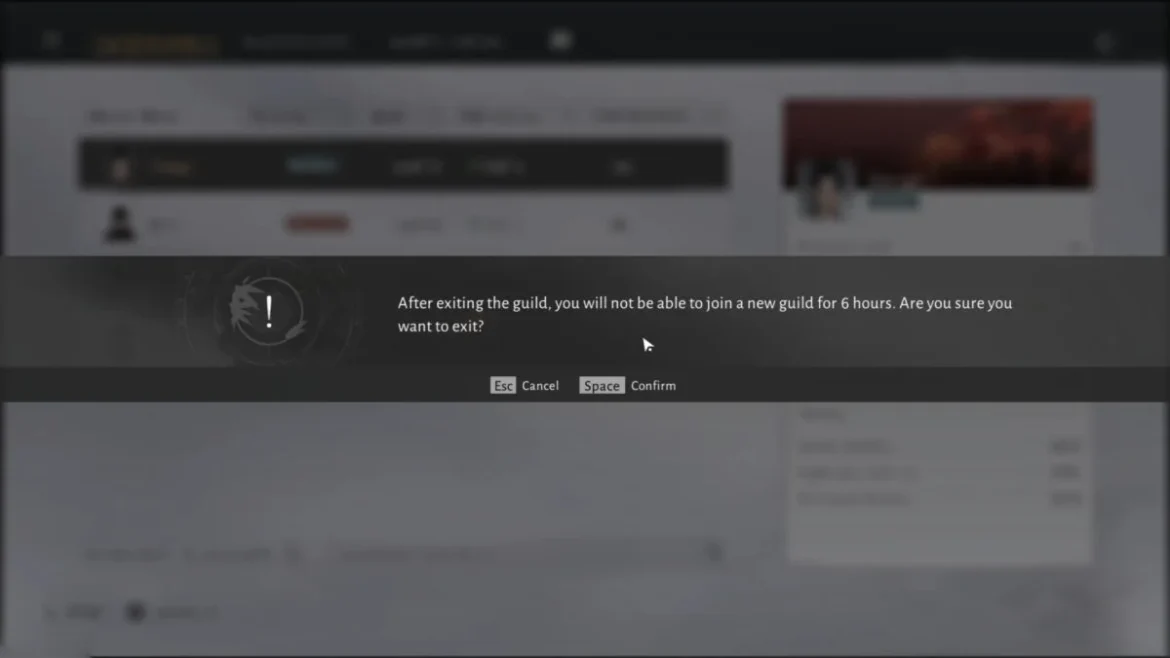The image size is (1170, 658).
Task: Open the third tab in the top navigation
Action: (x=445, y=43)
